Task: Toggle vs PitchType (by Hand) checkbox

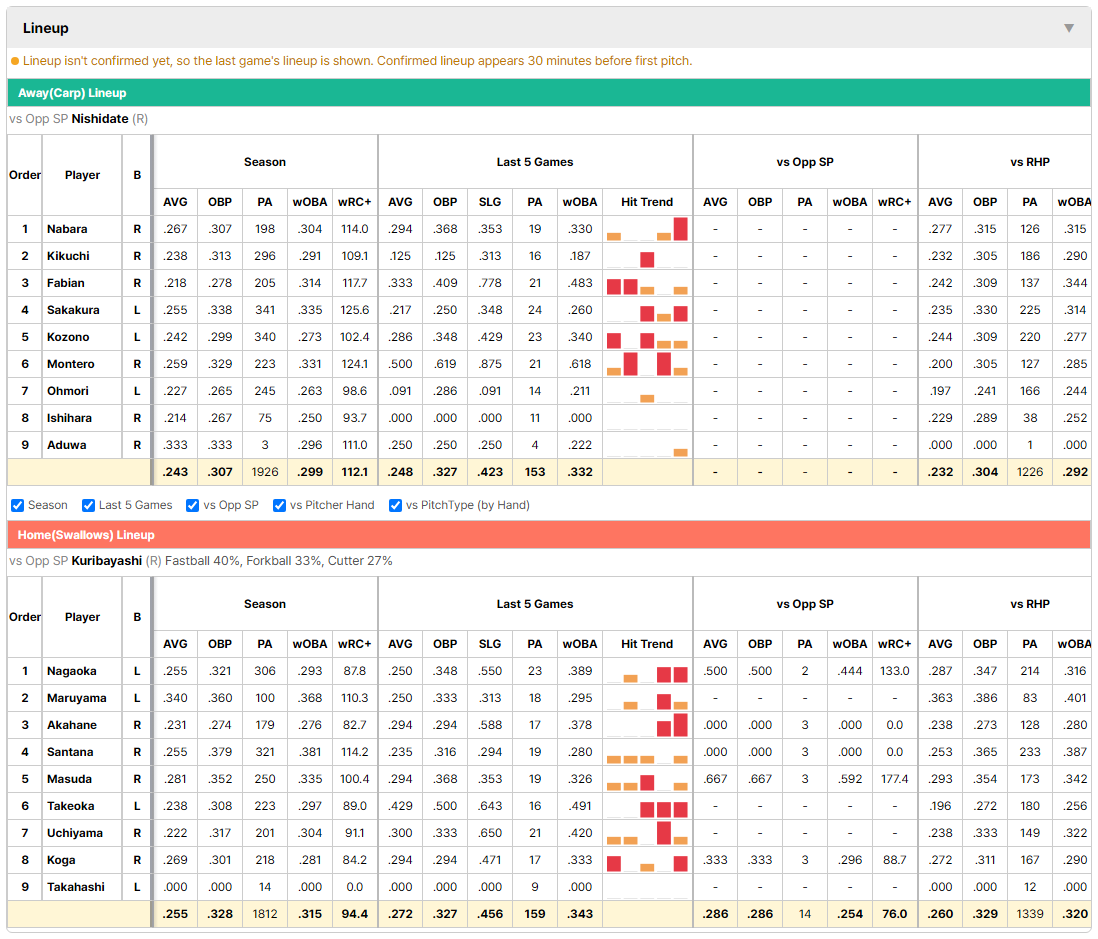Action: [396, 505]
